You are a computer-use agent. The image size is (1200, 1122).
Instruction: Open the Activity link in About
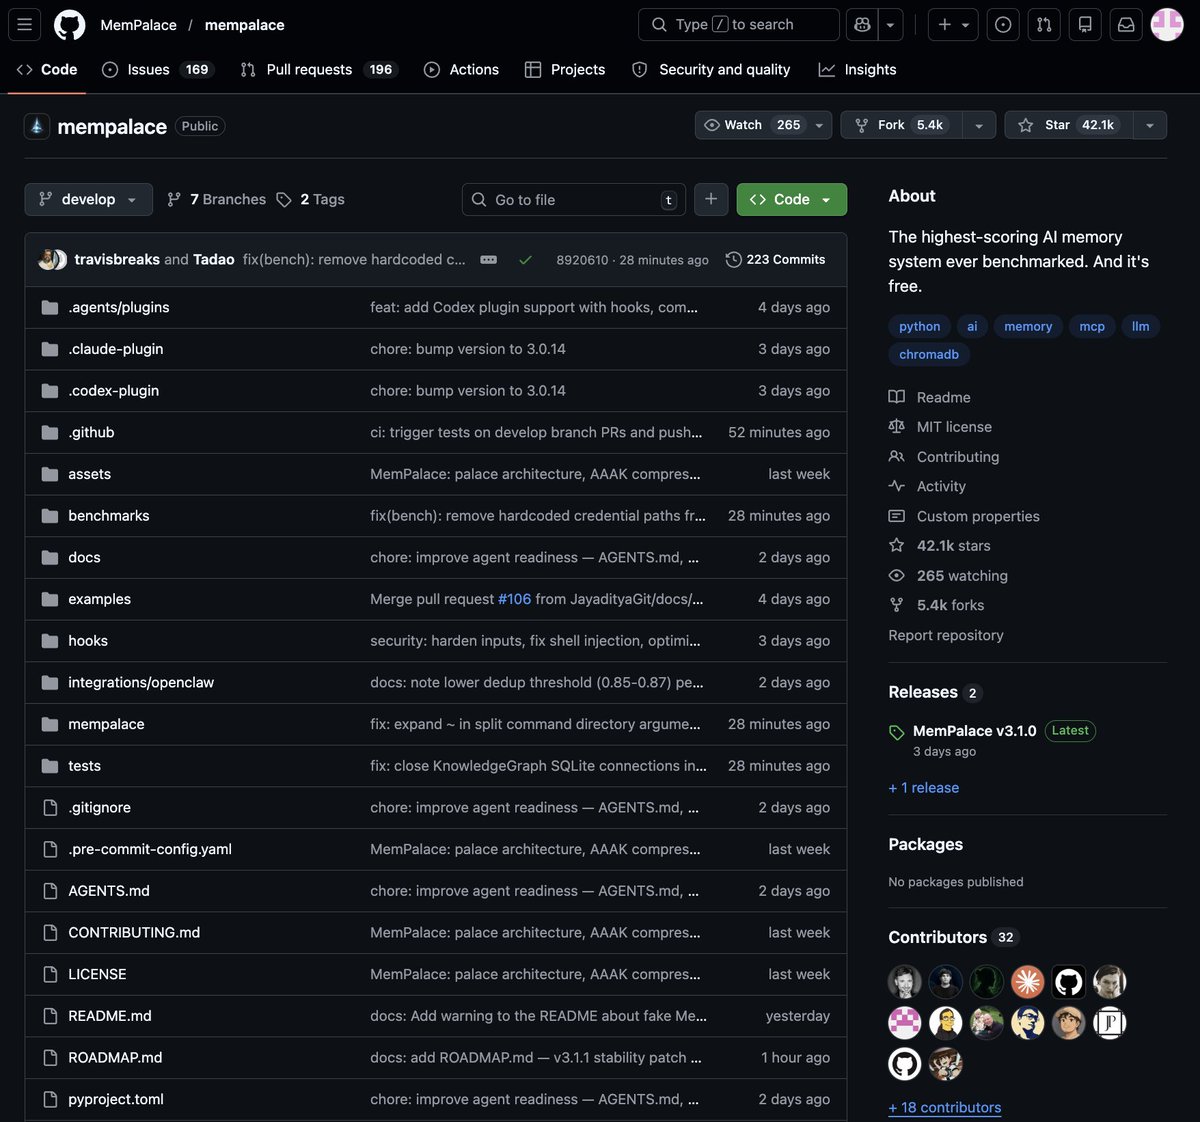coord(928,486)
